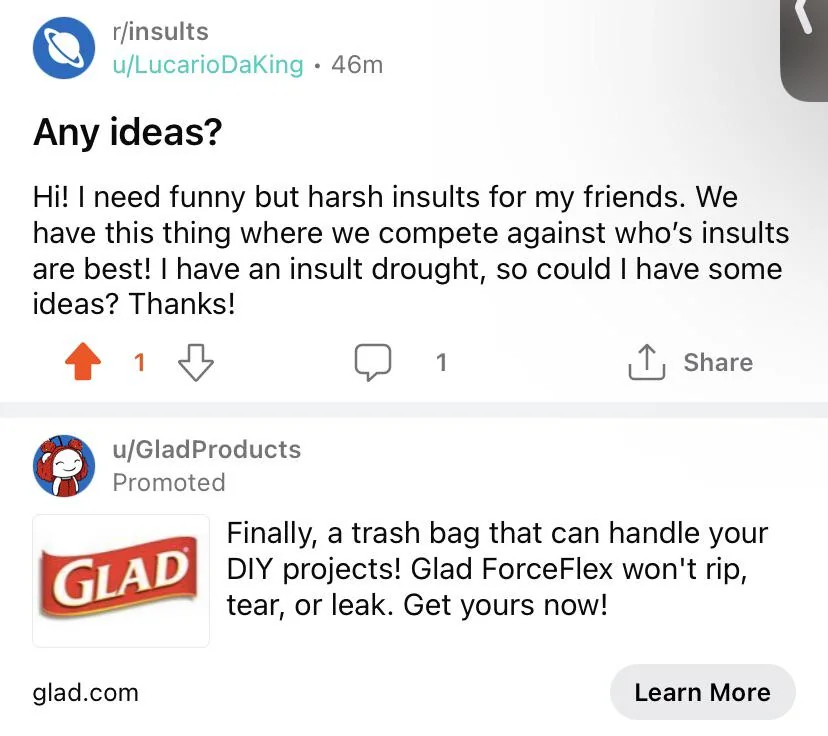Screen dimensions: 828x736
Task: Open comments via the speech bubble icon
Action: pos(373,363)
